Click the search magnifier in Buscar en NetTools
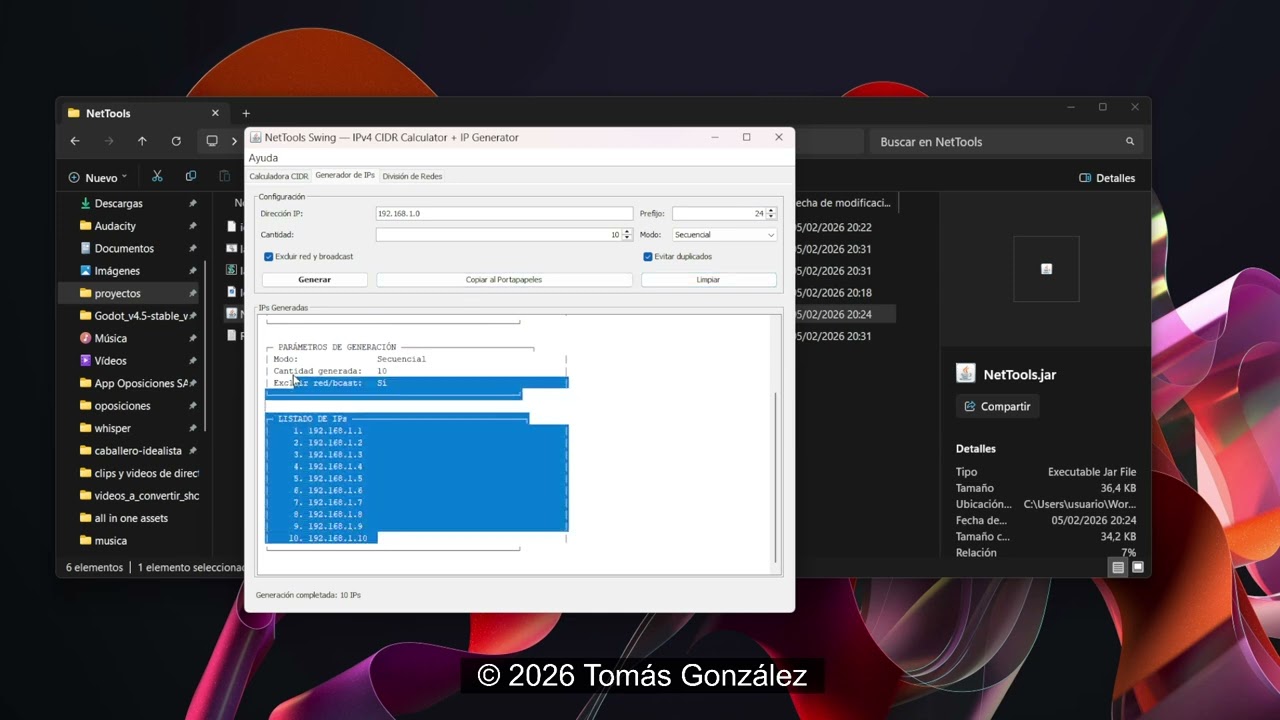 tap(1130, 142)
